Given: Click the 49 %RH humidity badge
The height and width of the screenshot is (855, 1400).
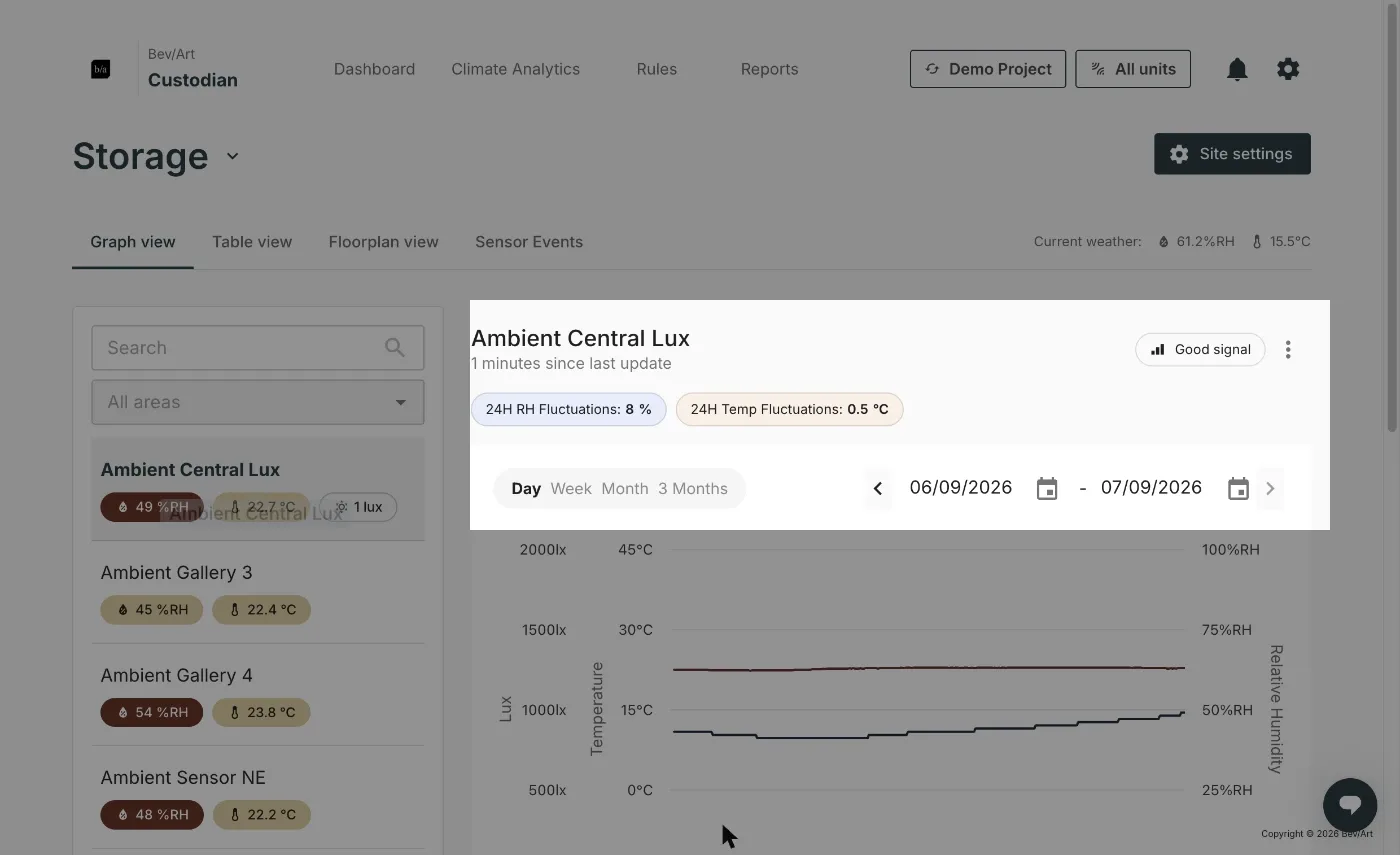Looking at the screenshot, I should point(152,507).
